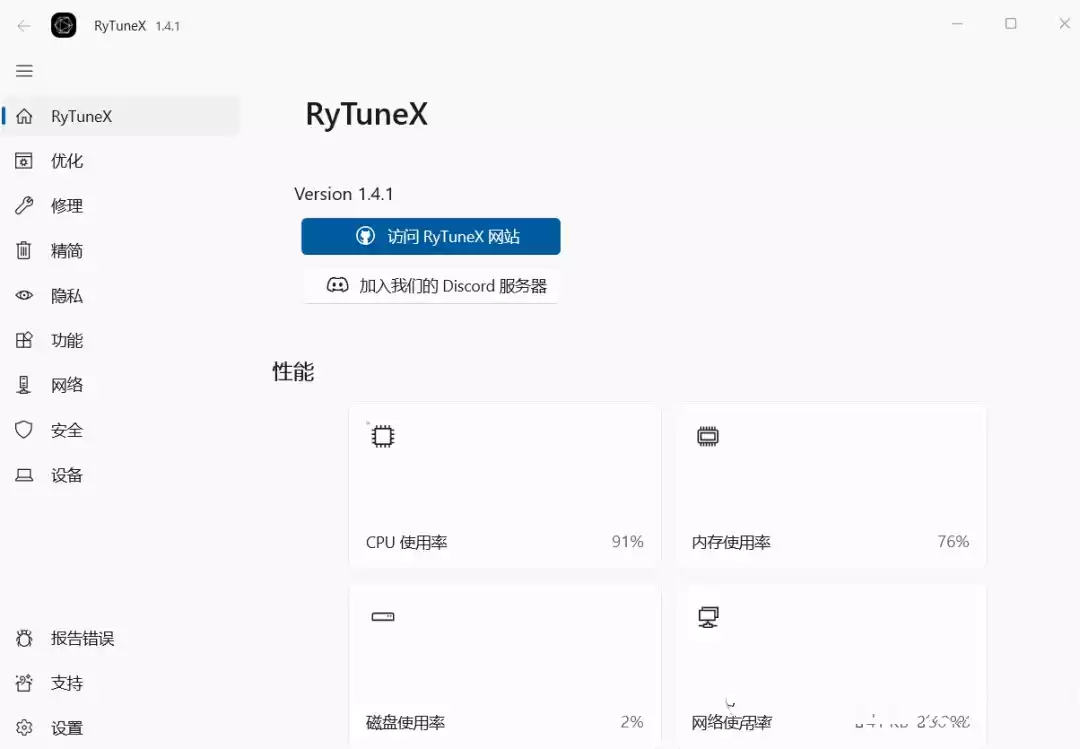Open 设置 via the gear icon

tap(22, 727)
